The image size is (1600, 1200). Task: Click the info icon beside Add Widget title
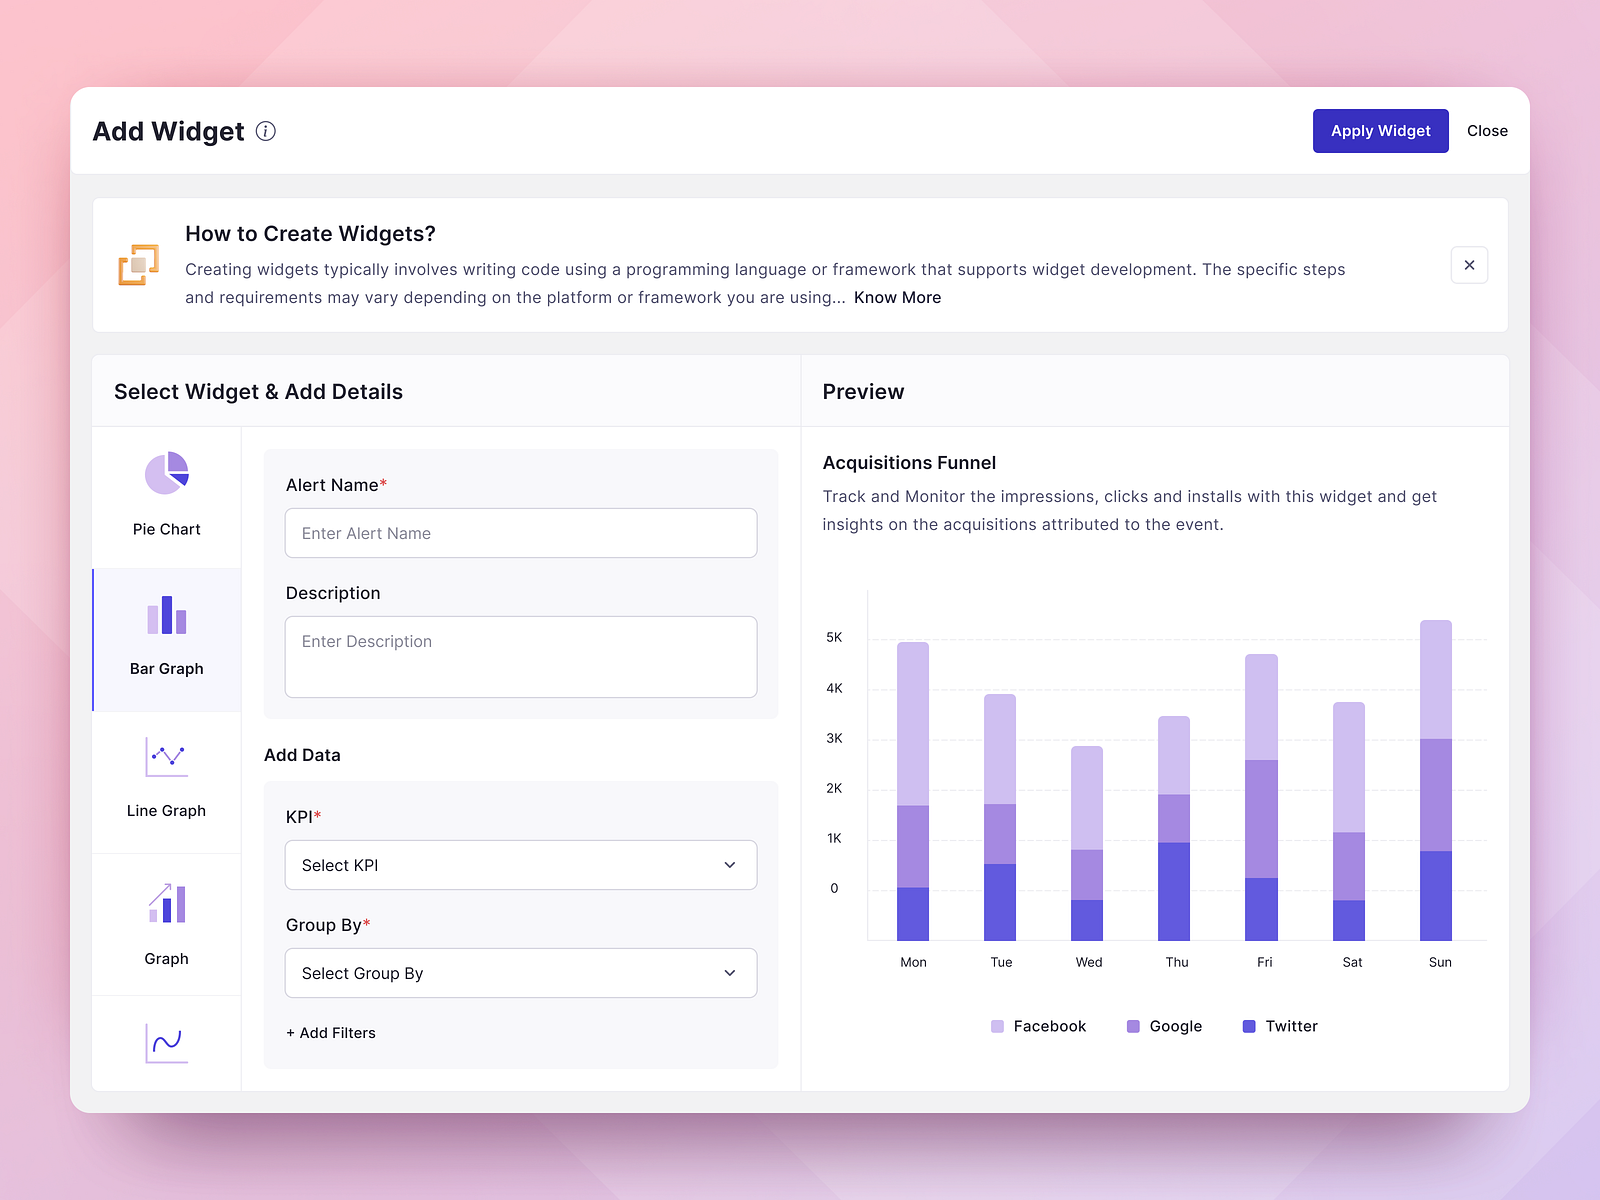click(265, 131)
